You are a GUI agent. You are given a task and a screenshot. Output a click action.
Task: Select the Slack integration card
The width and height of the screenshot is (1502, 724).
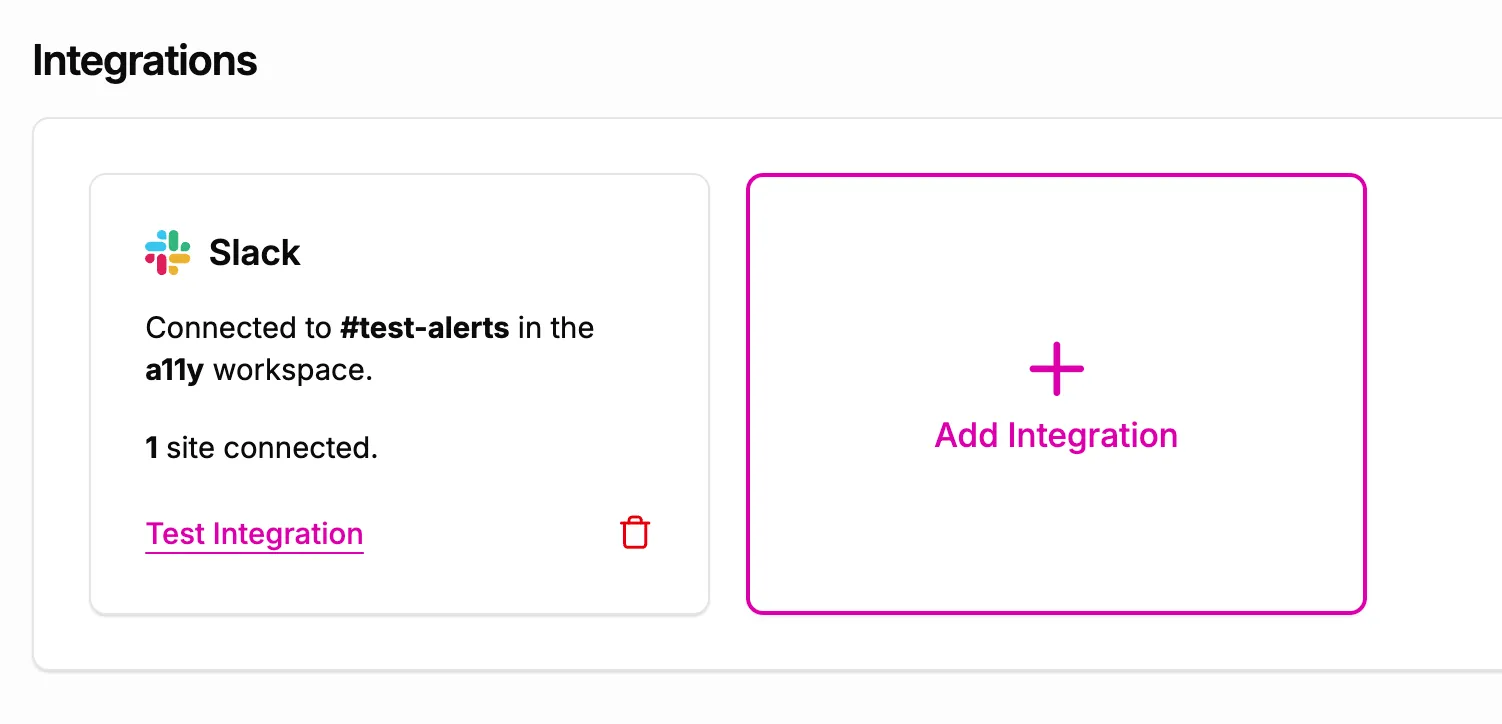pyautogui.click(x=399, y=392)
